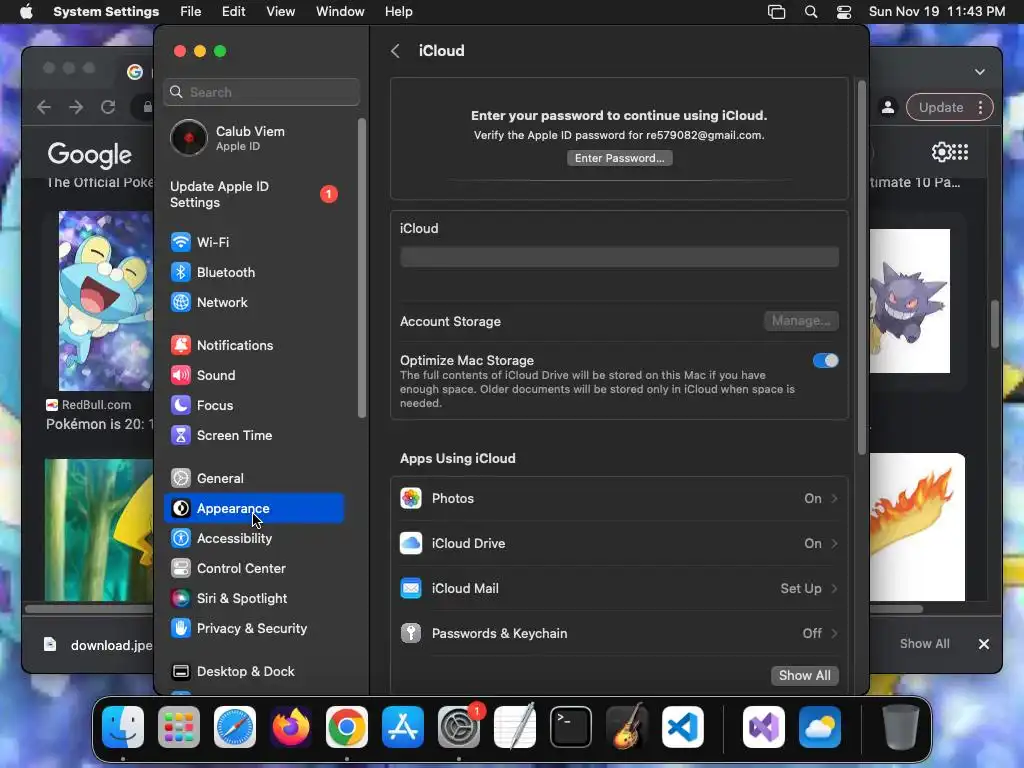Open Finder from the Dock
Screen dimensions: 1024x768
[123, 727]
